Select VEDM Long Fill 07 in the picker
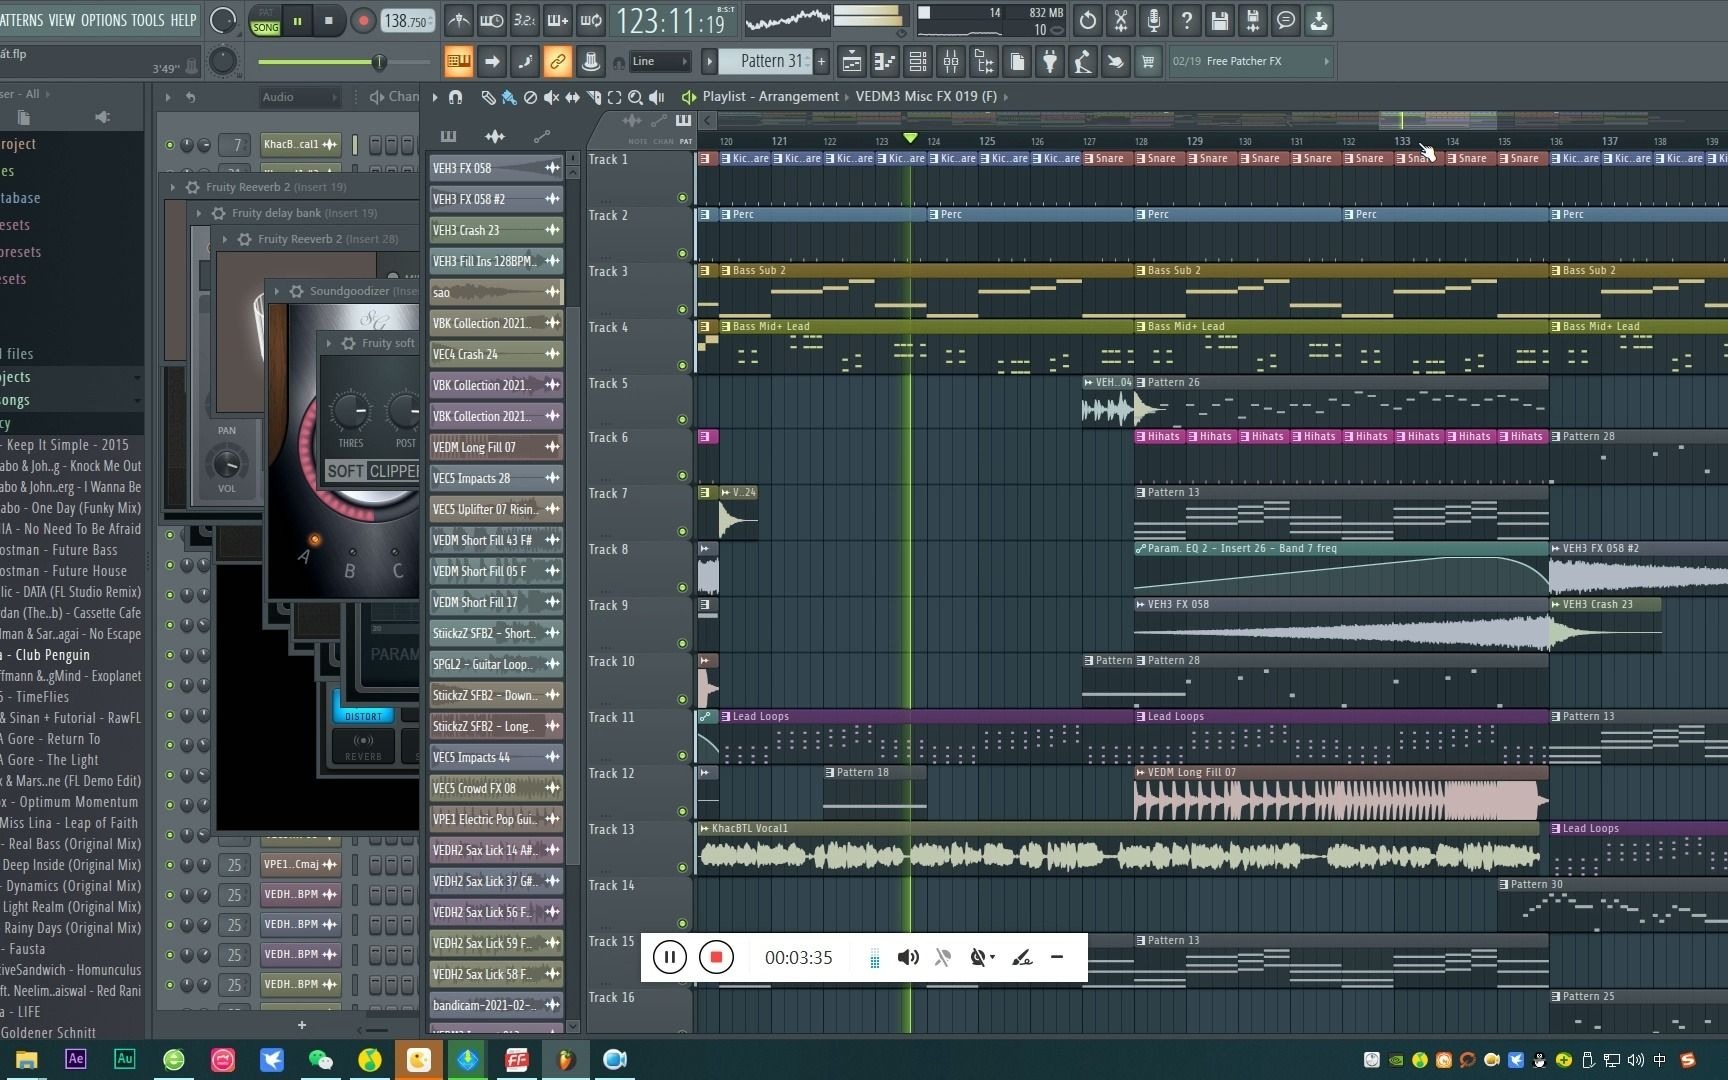Screen dimensions: 1728x1080 tap(496, 447)
